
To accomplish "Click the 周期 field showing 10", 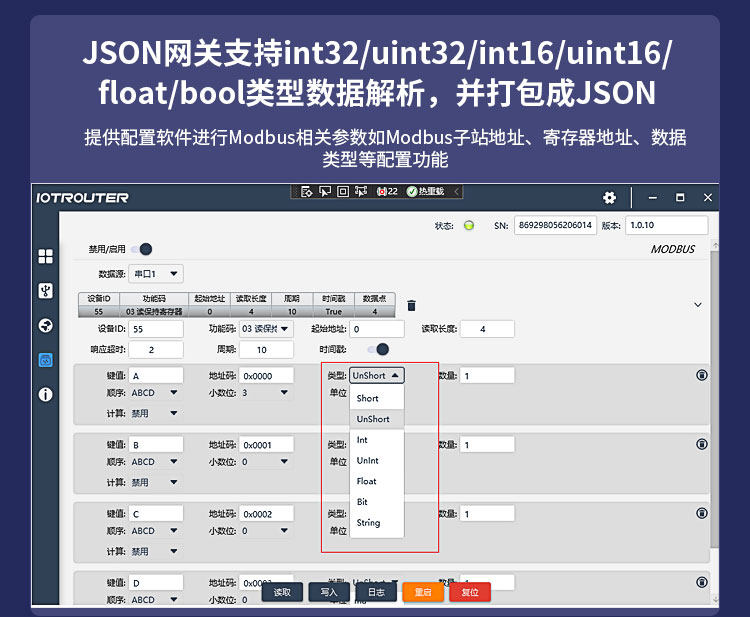I will click(x=266, y=350).
